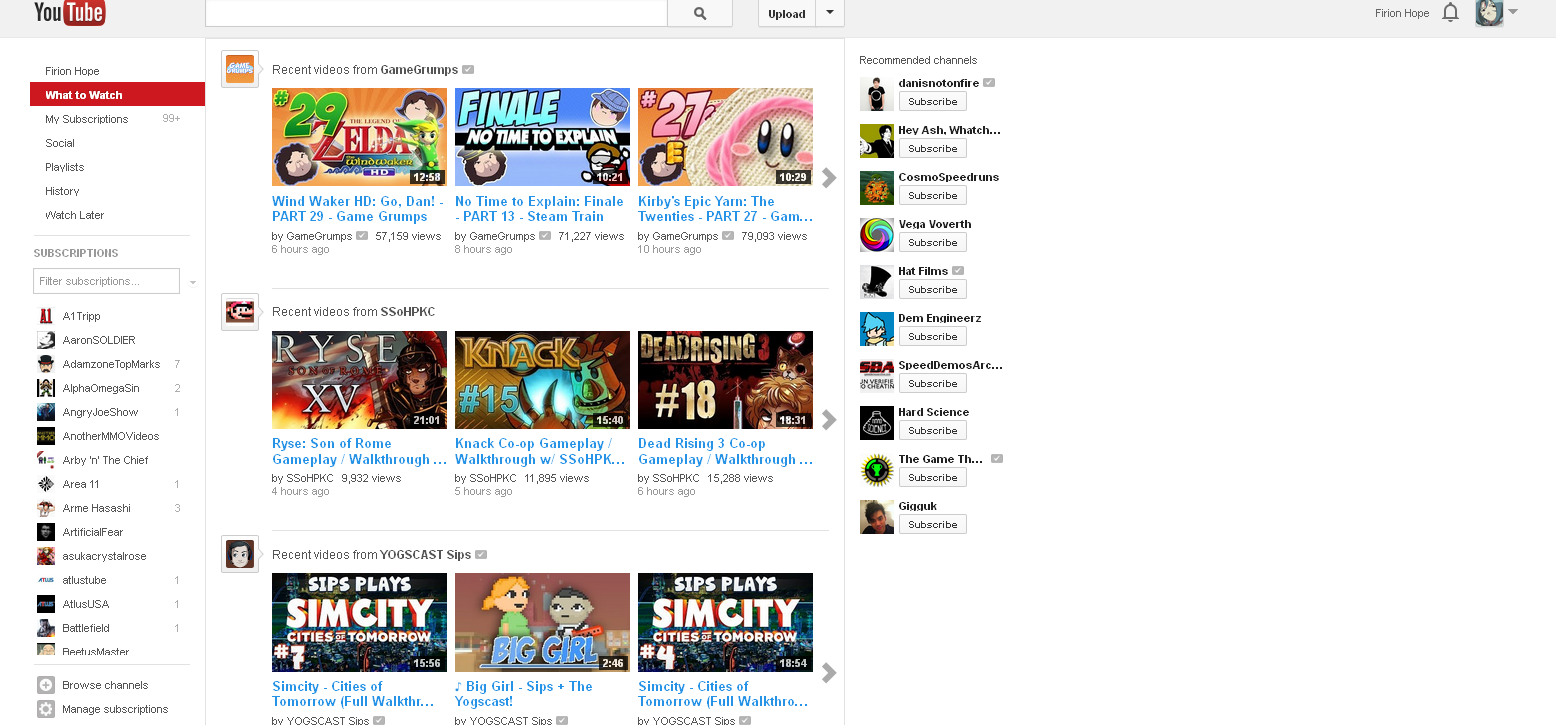1556x725 pixels.
Task: Show more YOGSCAST Sips videos arrow
Action: tap(828, 673)
